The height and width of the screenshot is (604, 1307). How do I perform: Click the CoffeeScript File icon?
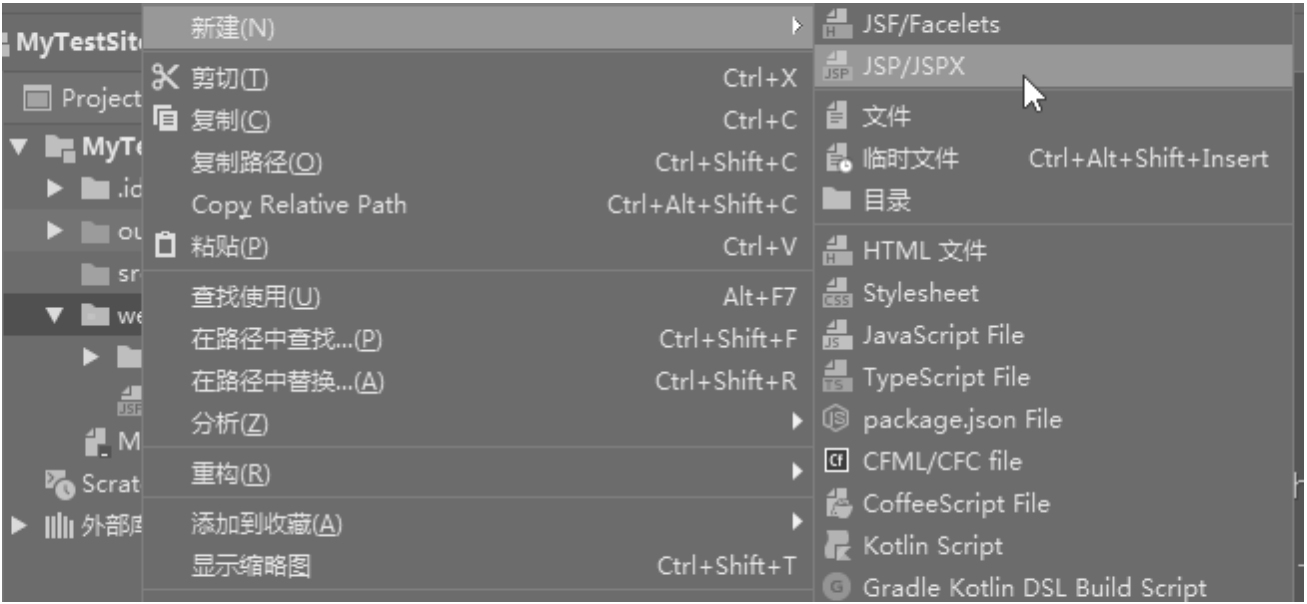pyautogui.click(x=836, y=504)
